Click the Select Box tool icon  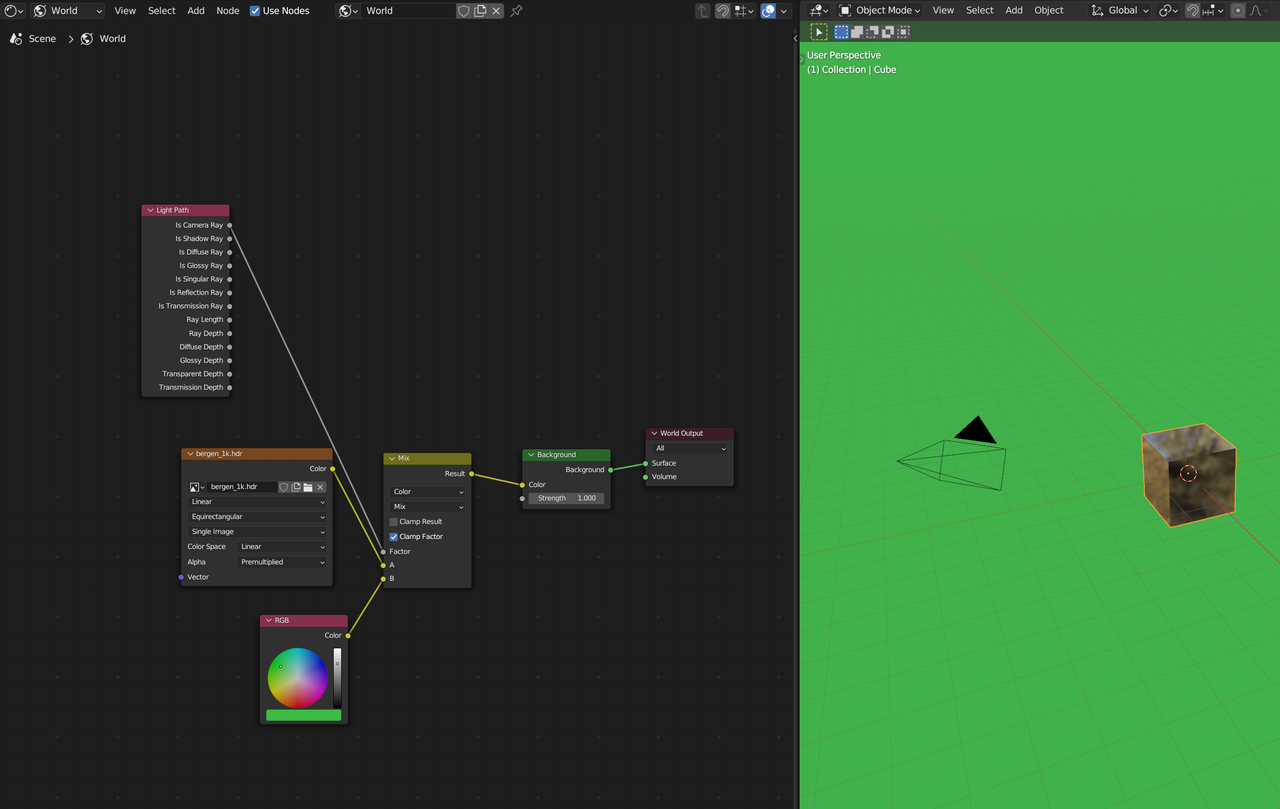click(x=819, y=32)
